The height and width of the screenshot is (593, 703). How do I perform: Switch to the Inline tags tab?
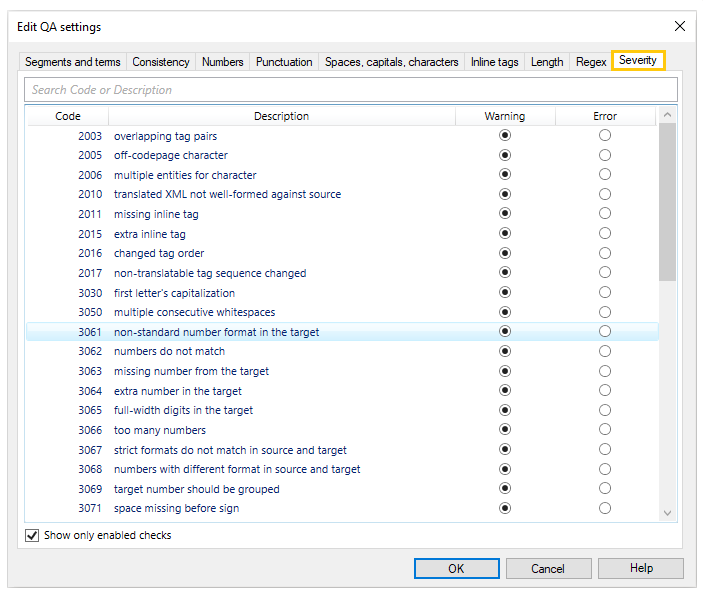494,62
